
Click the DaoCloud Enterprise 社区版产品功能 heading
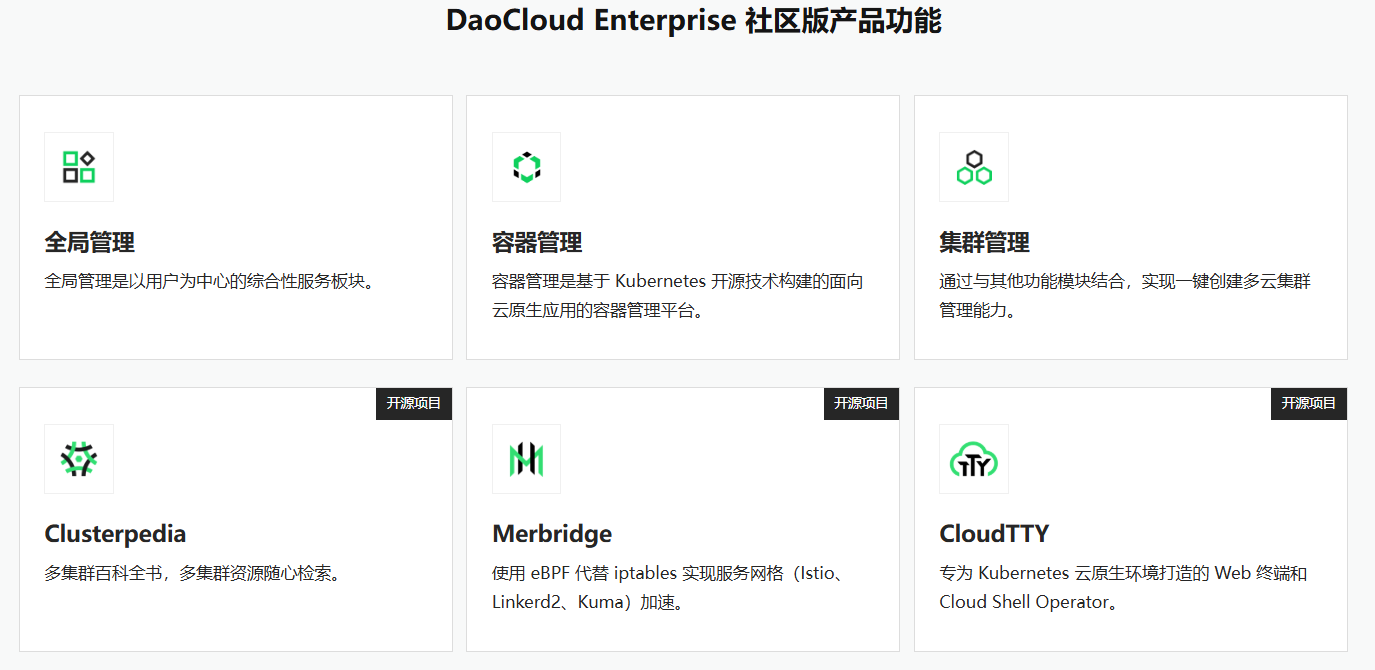click(693, 21)
